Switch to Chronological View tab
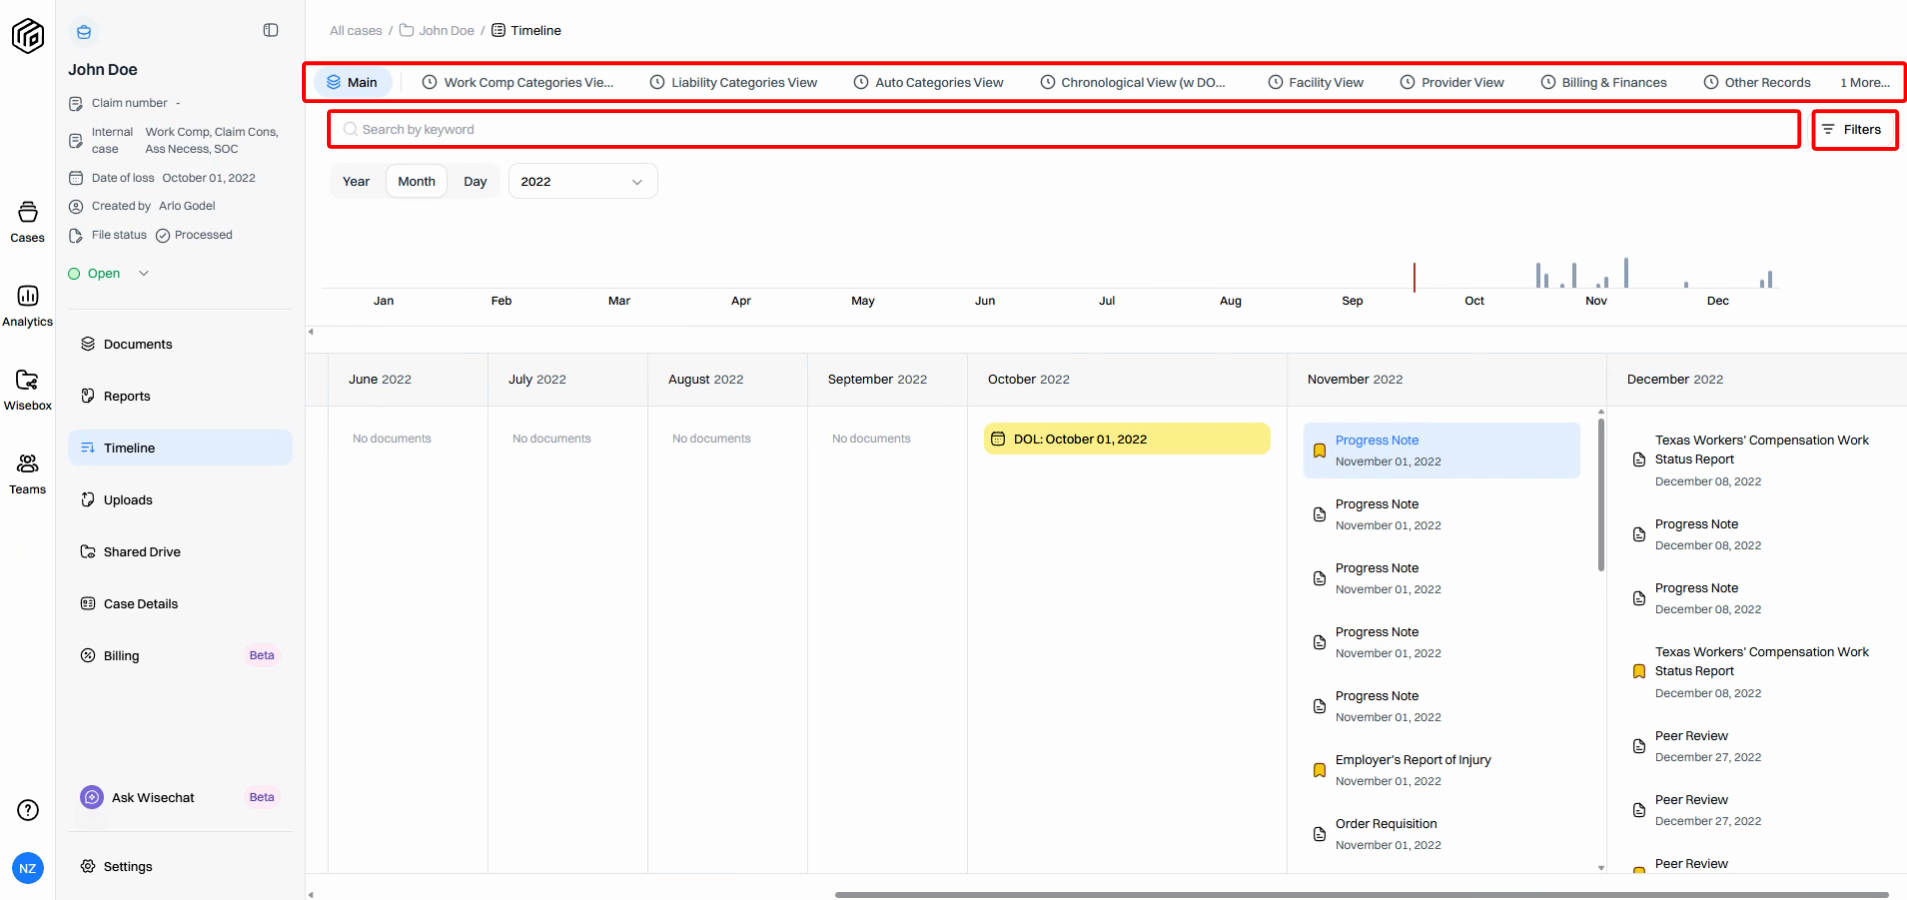Screen dimensions: 1907x900 pos(1132,82)
